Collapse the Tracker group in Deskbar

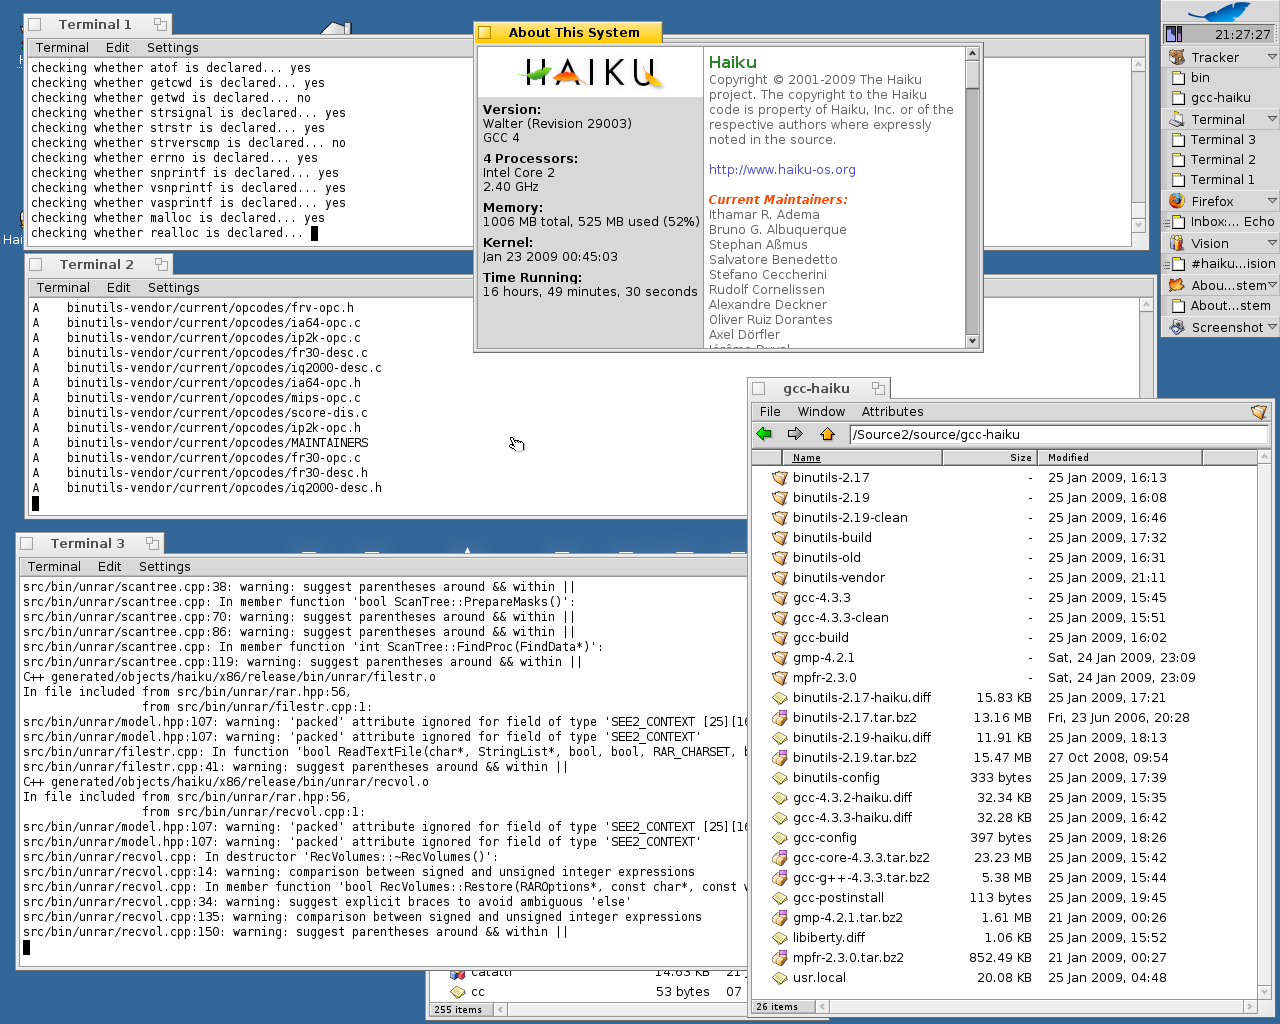1272,58
